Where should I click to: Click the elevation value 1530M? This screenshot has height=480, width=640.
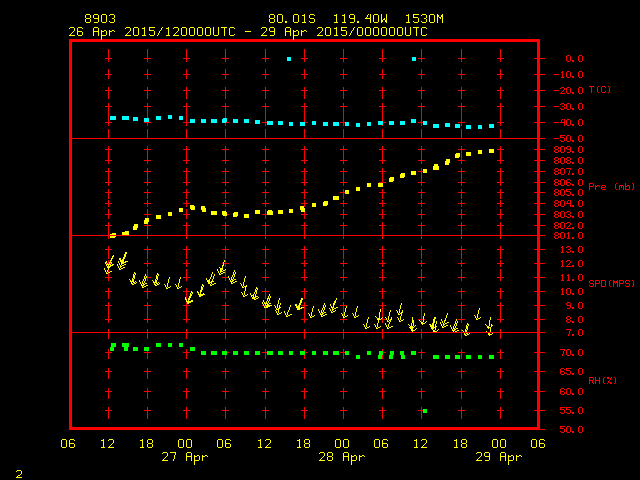coord(424,19)
